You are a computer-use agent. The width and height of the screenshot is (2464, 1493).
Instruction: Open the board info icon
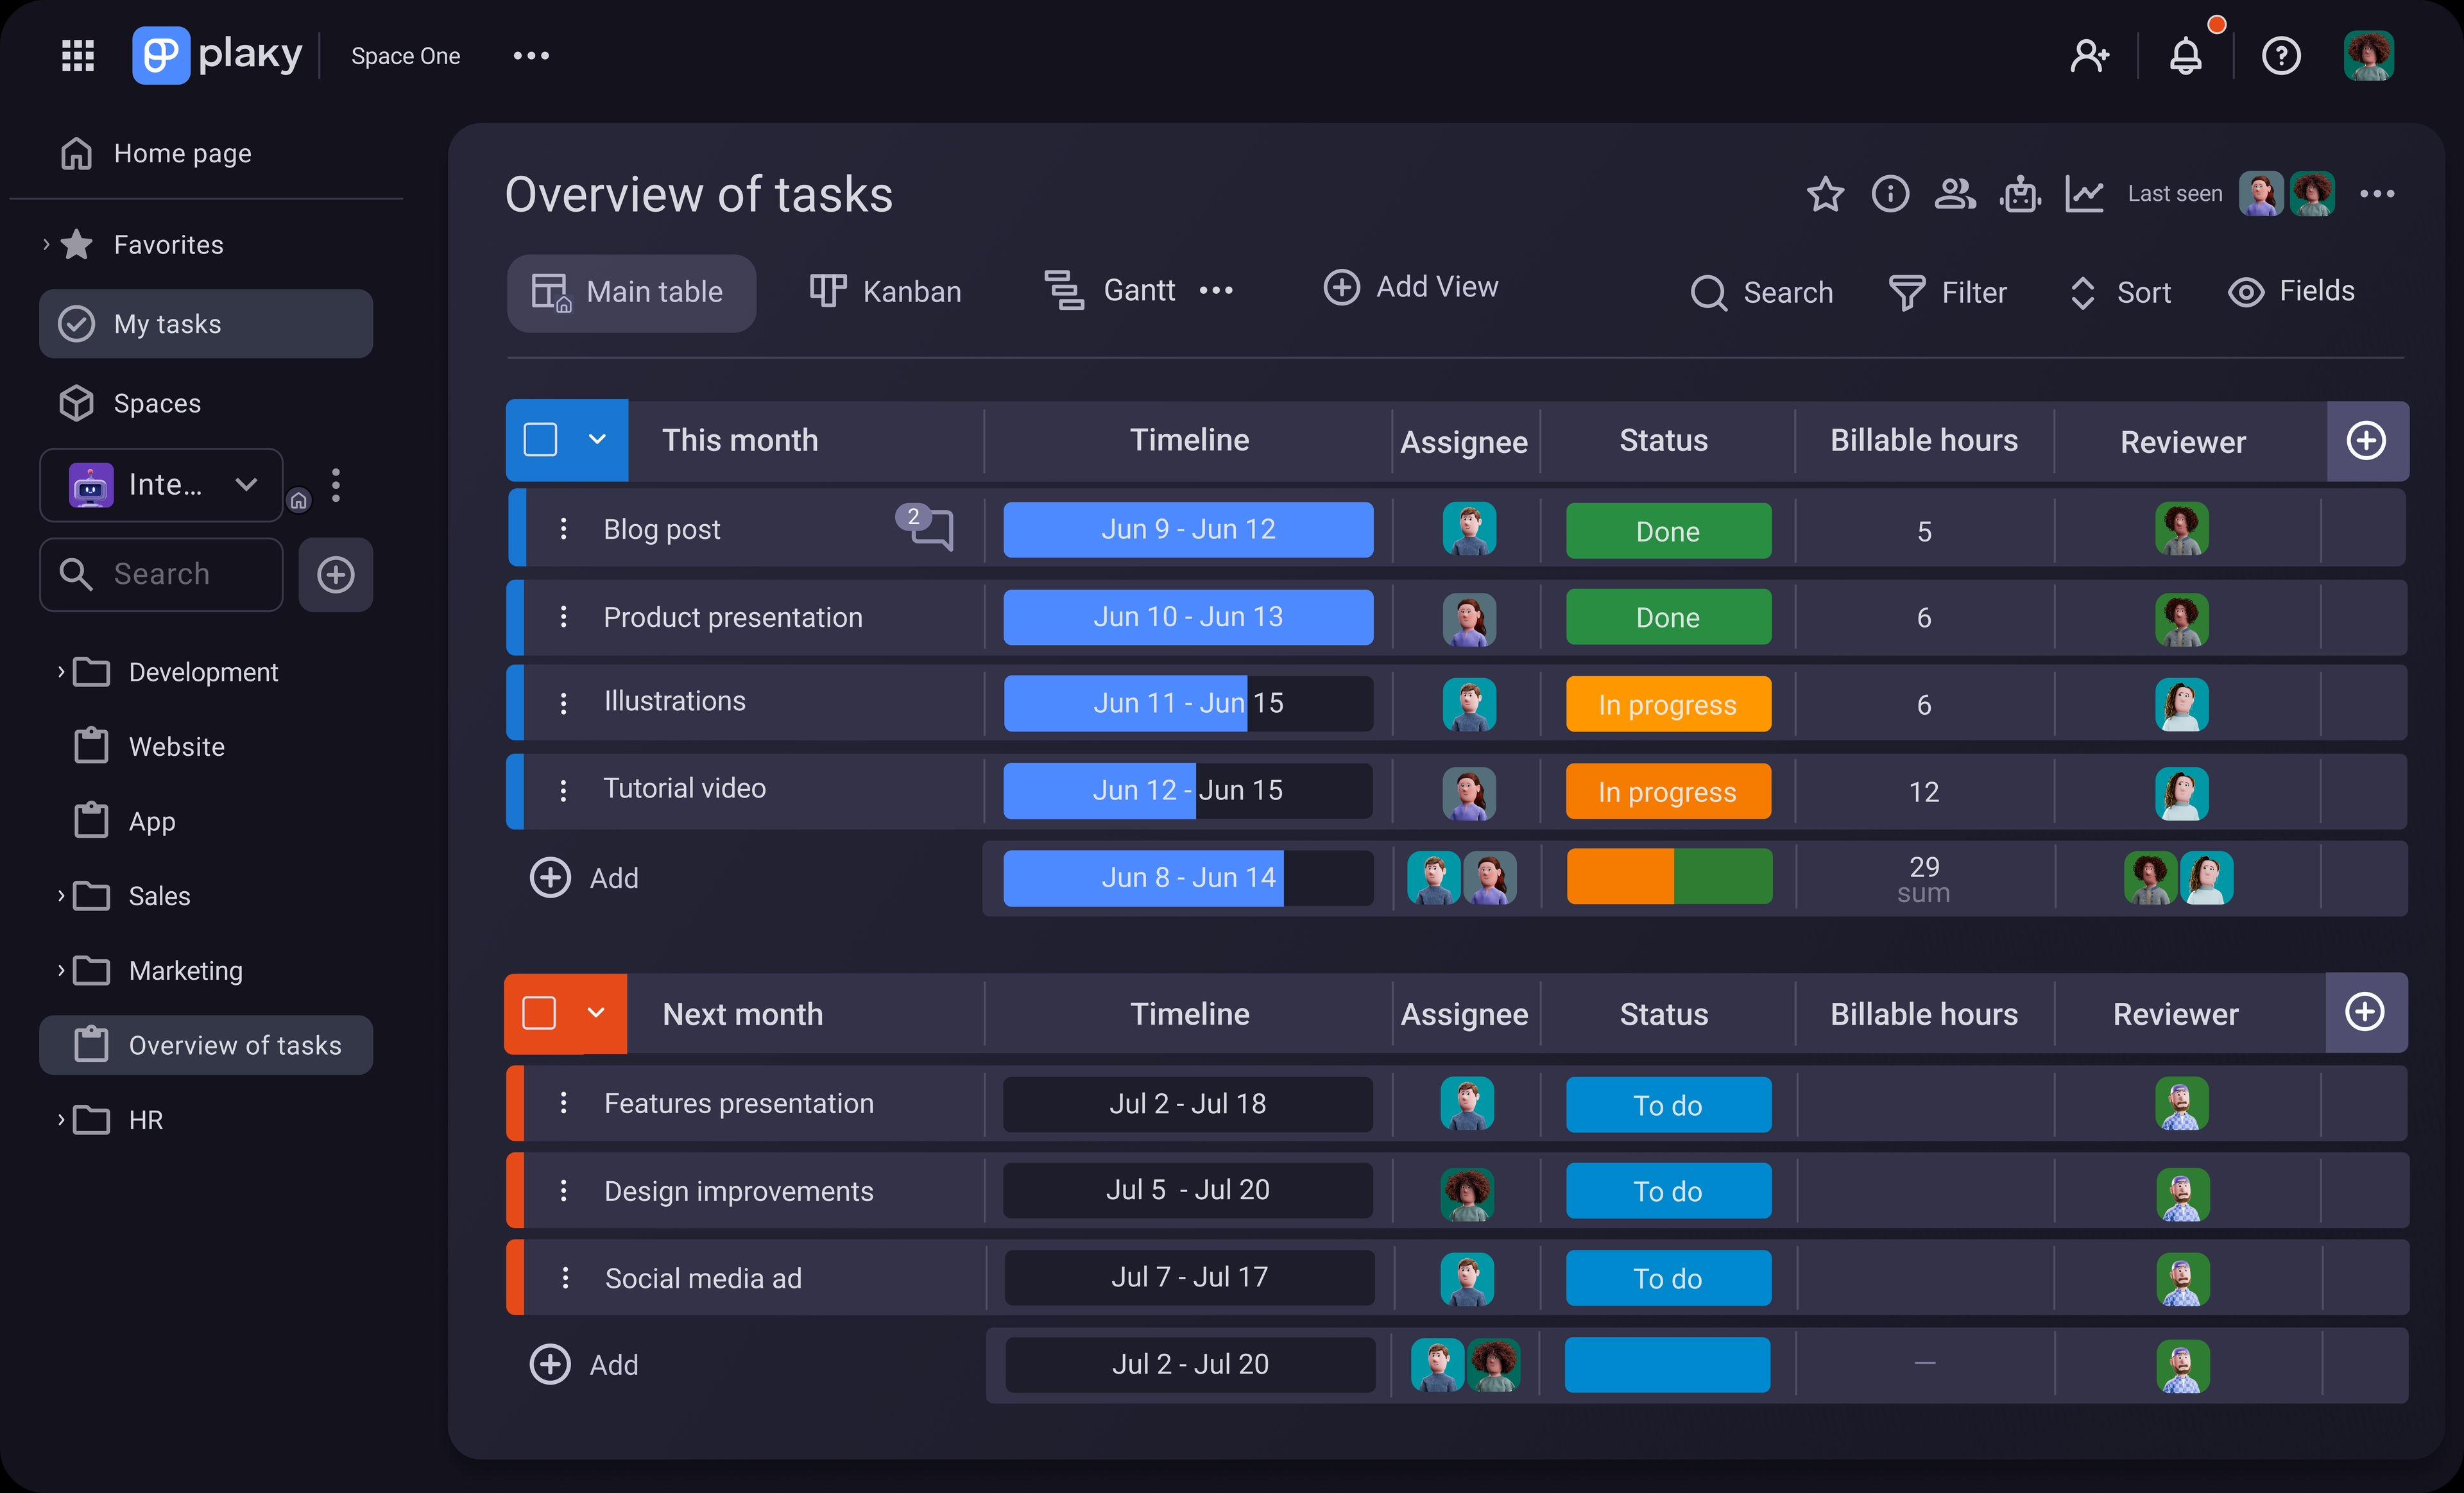click(1890, 193)
